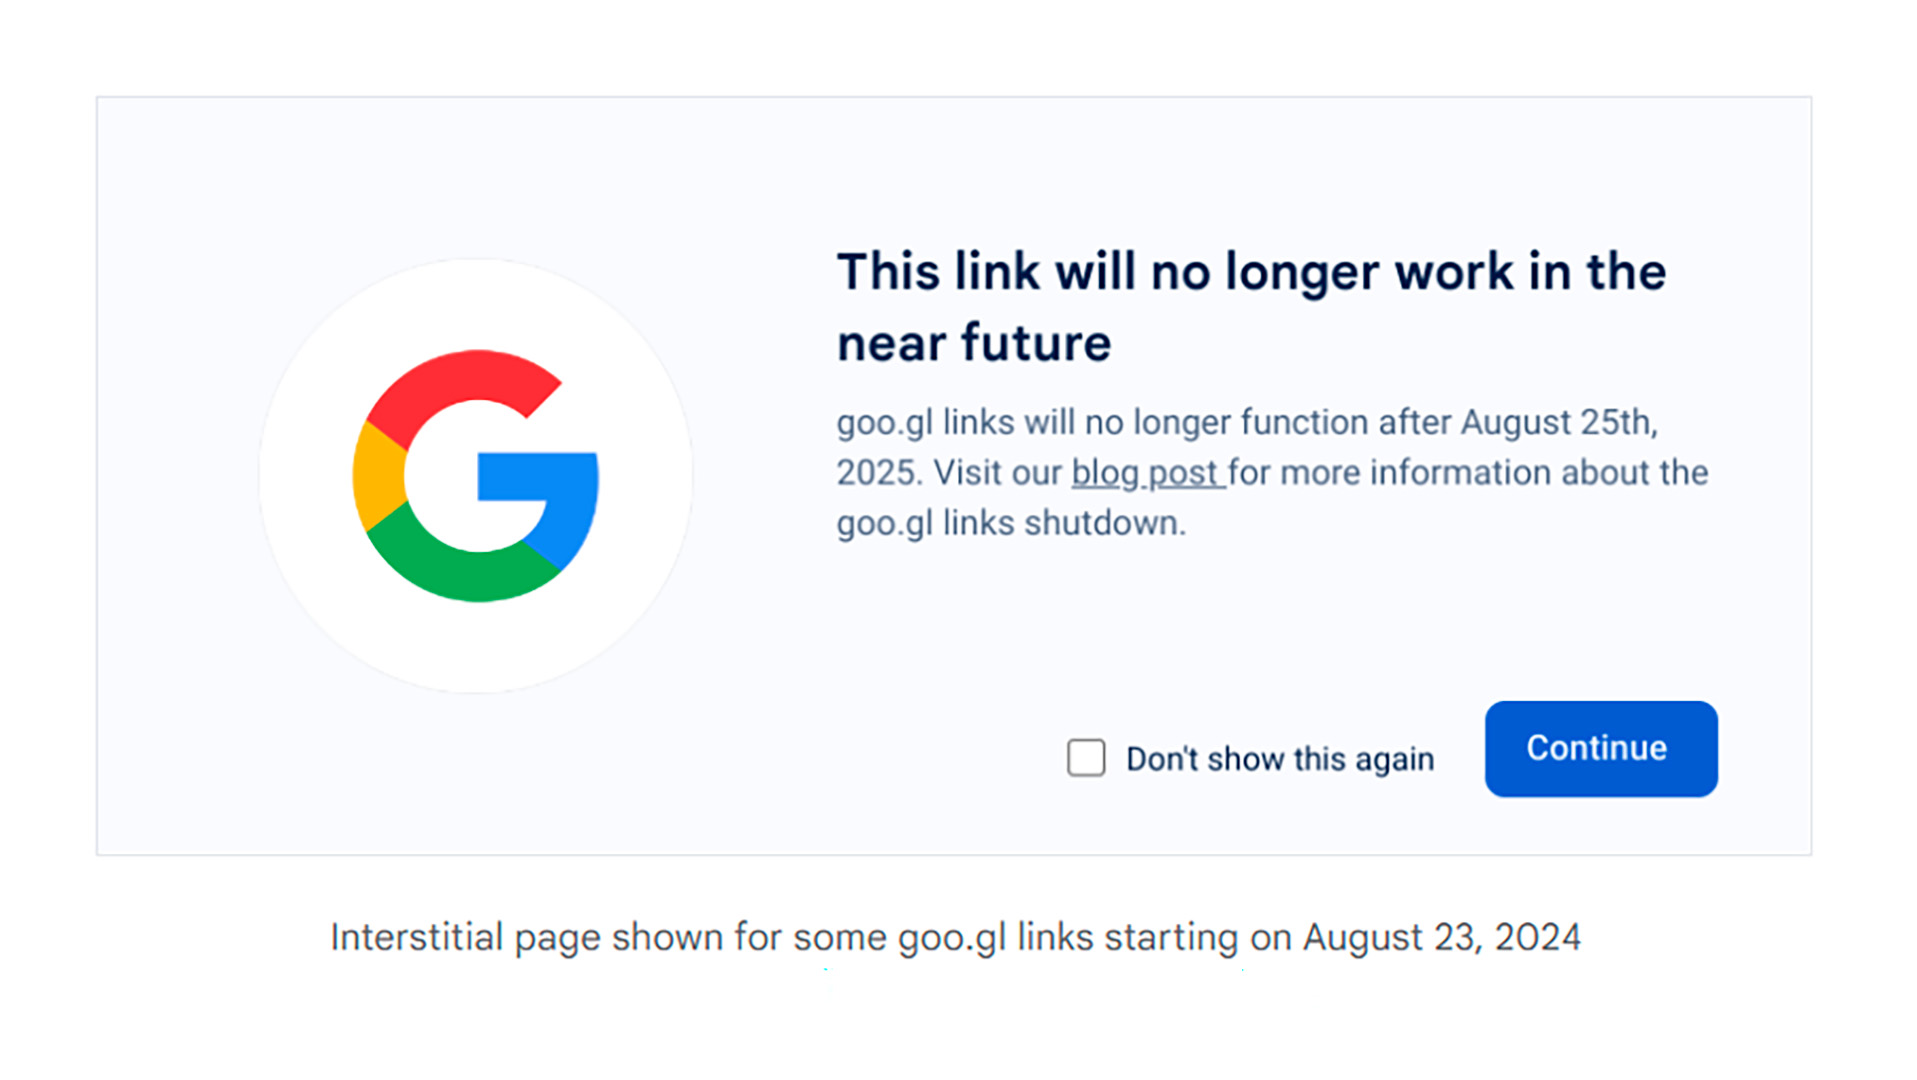Click the "for more information about the" text

(1468, 472)
